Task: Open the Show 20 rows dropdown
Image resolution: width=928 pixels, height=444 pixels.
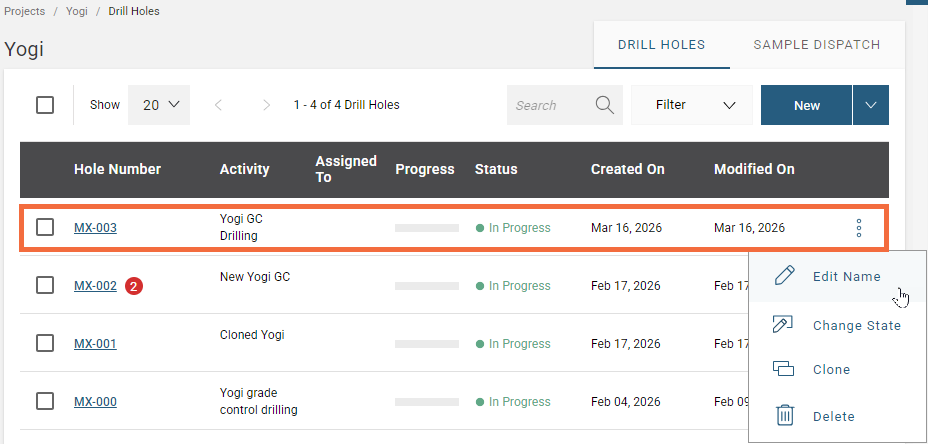Action: coord(159,105)
